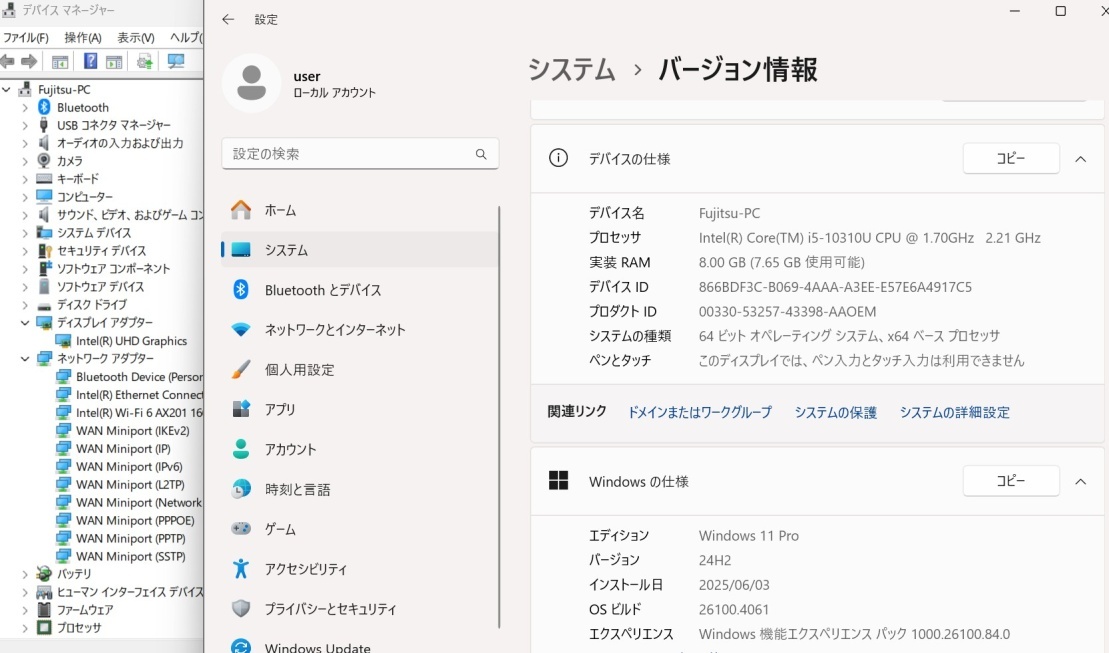Collapse the デバイスの仕様 panel

pos(1080,158)
